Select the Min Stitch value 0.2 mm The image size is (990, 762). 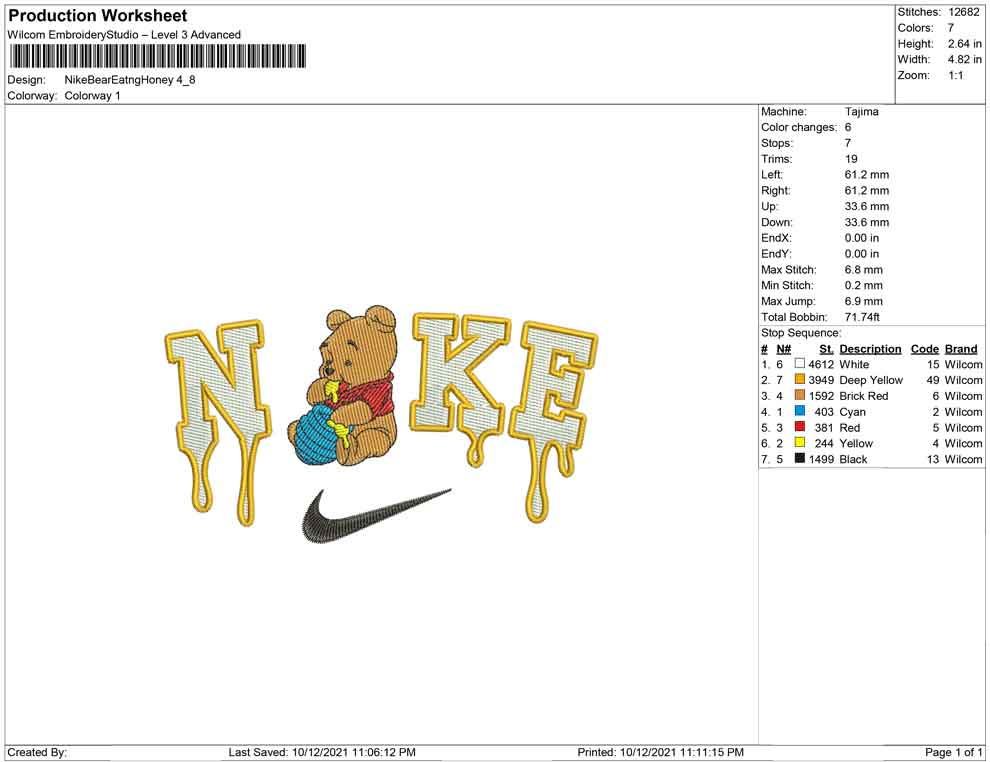tap(863, 285)
